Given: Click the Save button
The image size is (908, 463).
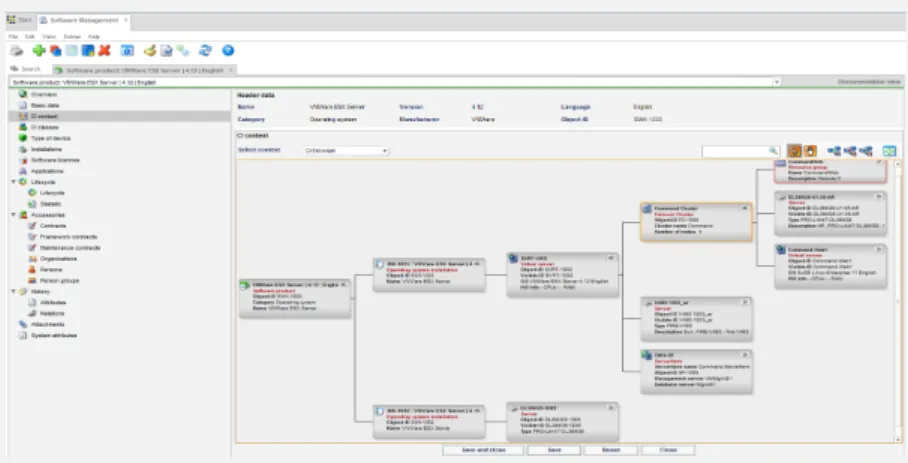Looking at the screenshot, I should (554, 450).
